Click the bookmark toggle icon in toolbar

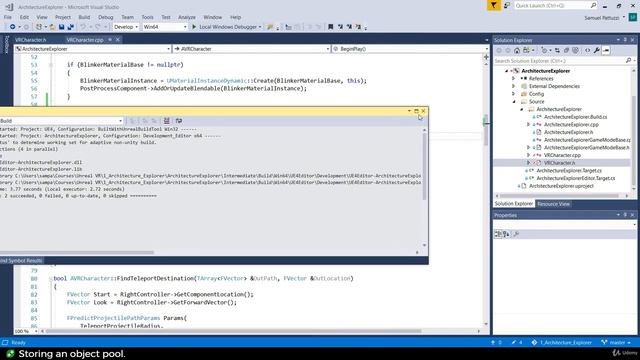331,27
